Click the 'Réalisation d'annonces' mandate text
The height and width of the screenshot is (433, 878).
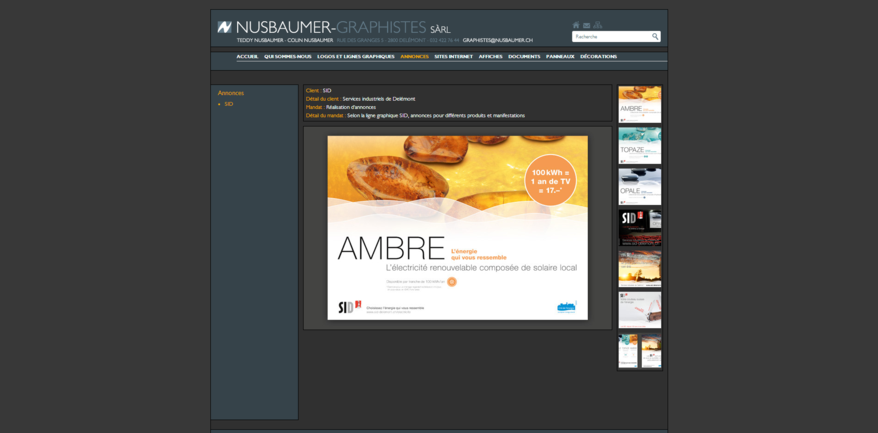(x=351, y=107)
